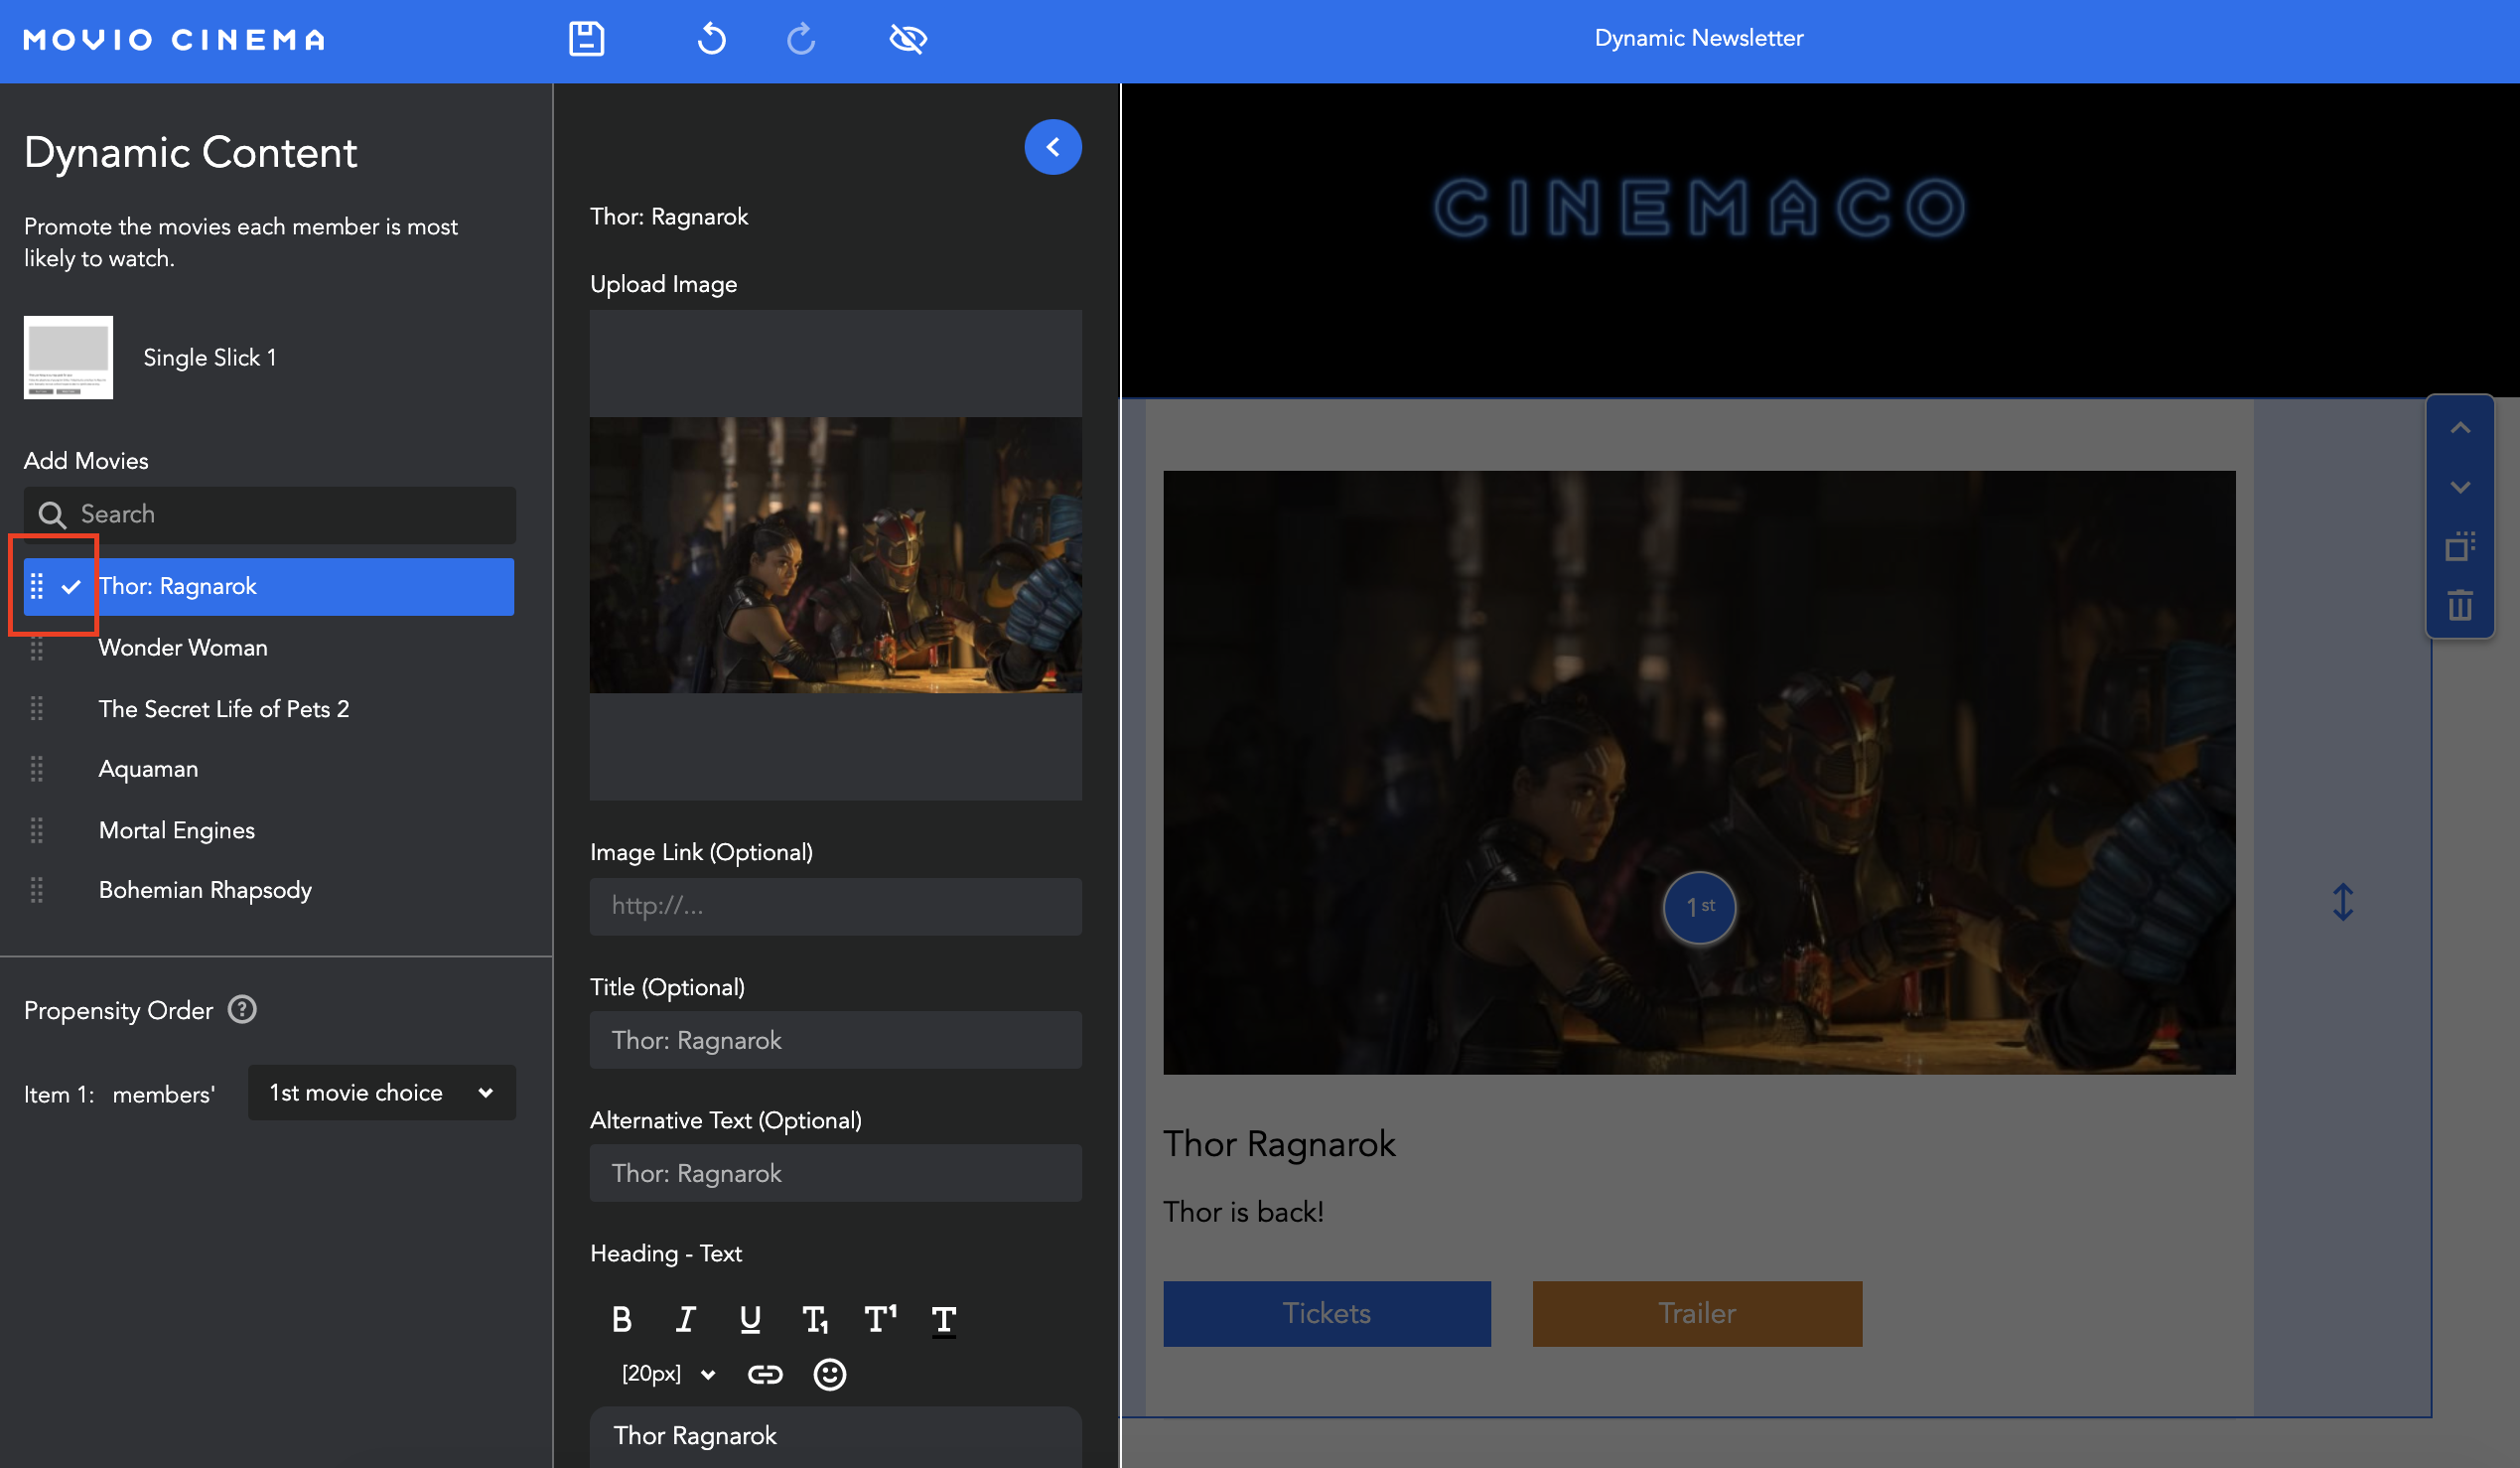Toggle bold formatting
Image resolution: width=2520 pixels, height=1468 pixels.
click(x=621, y=1320)
